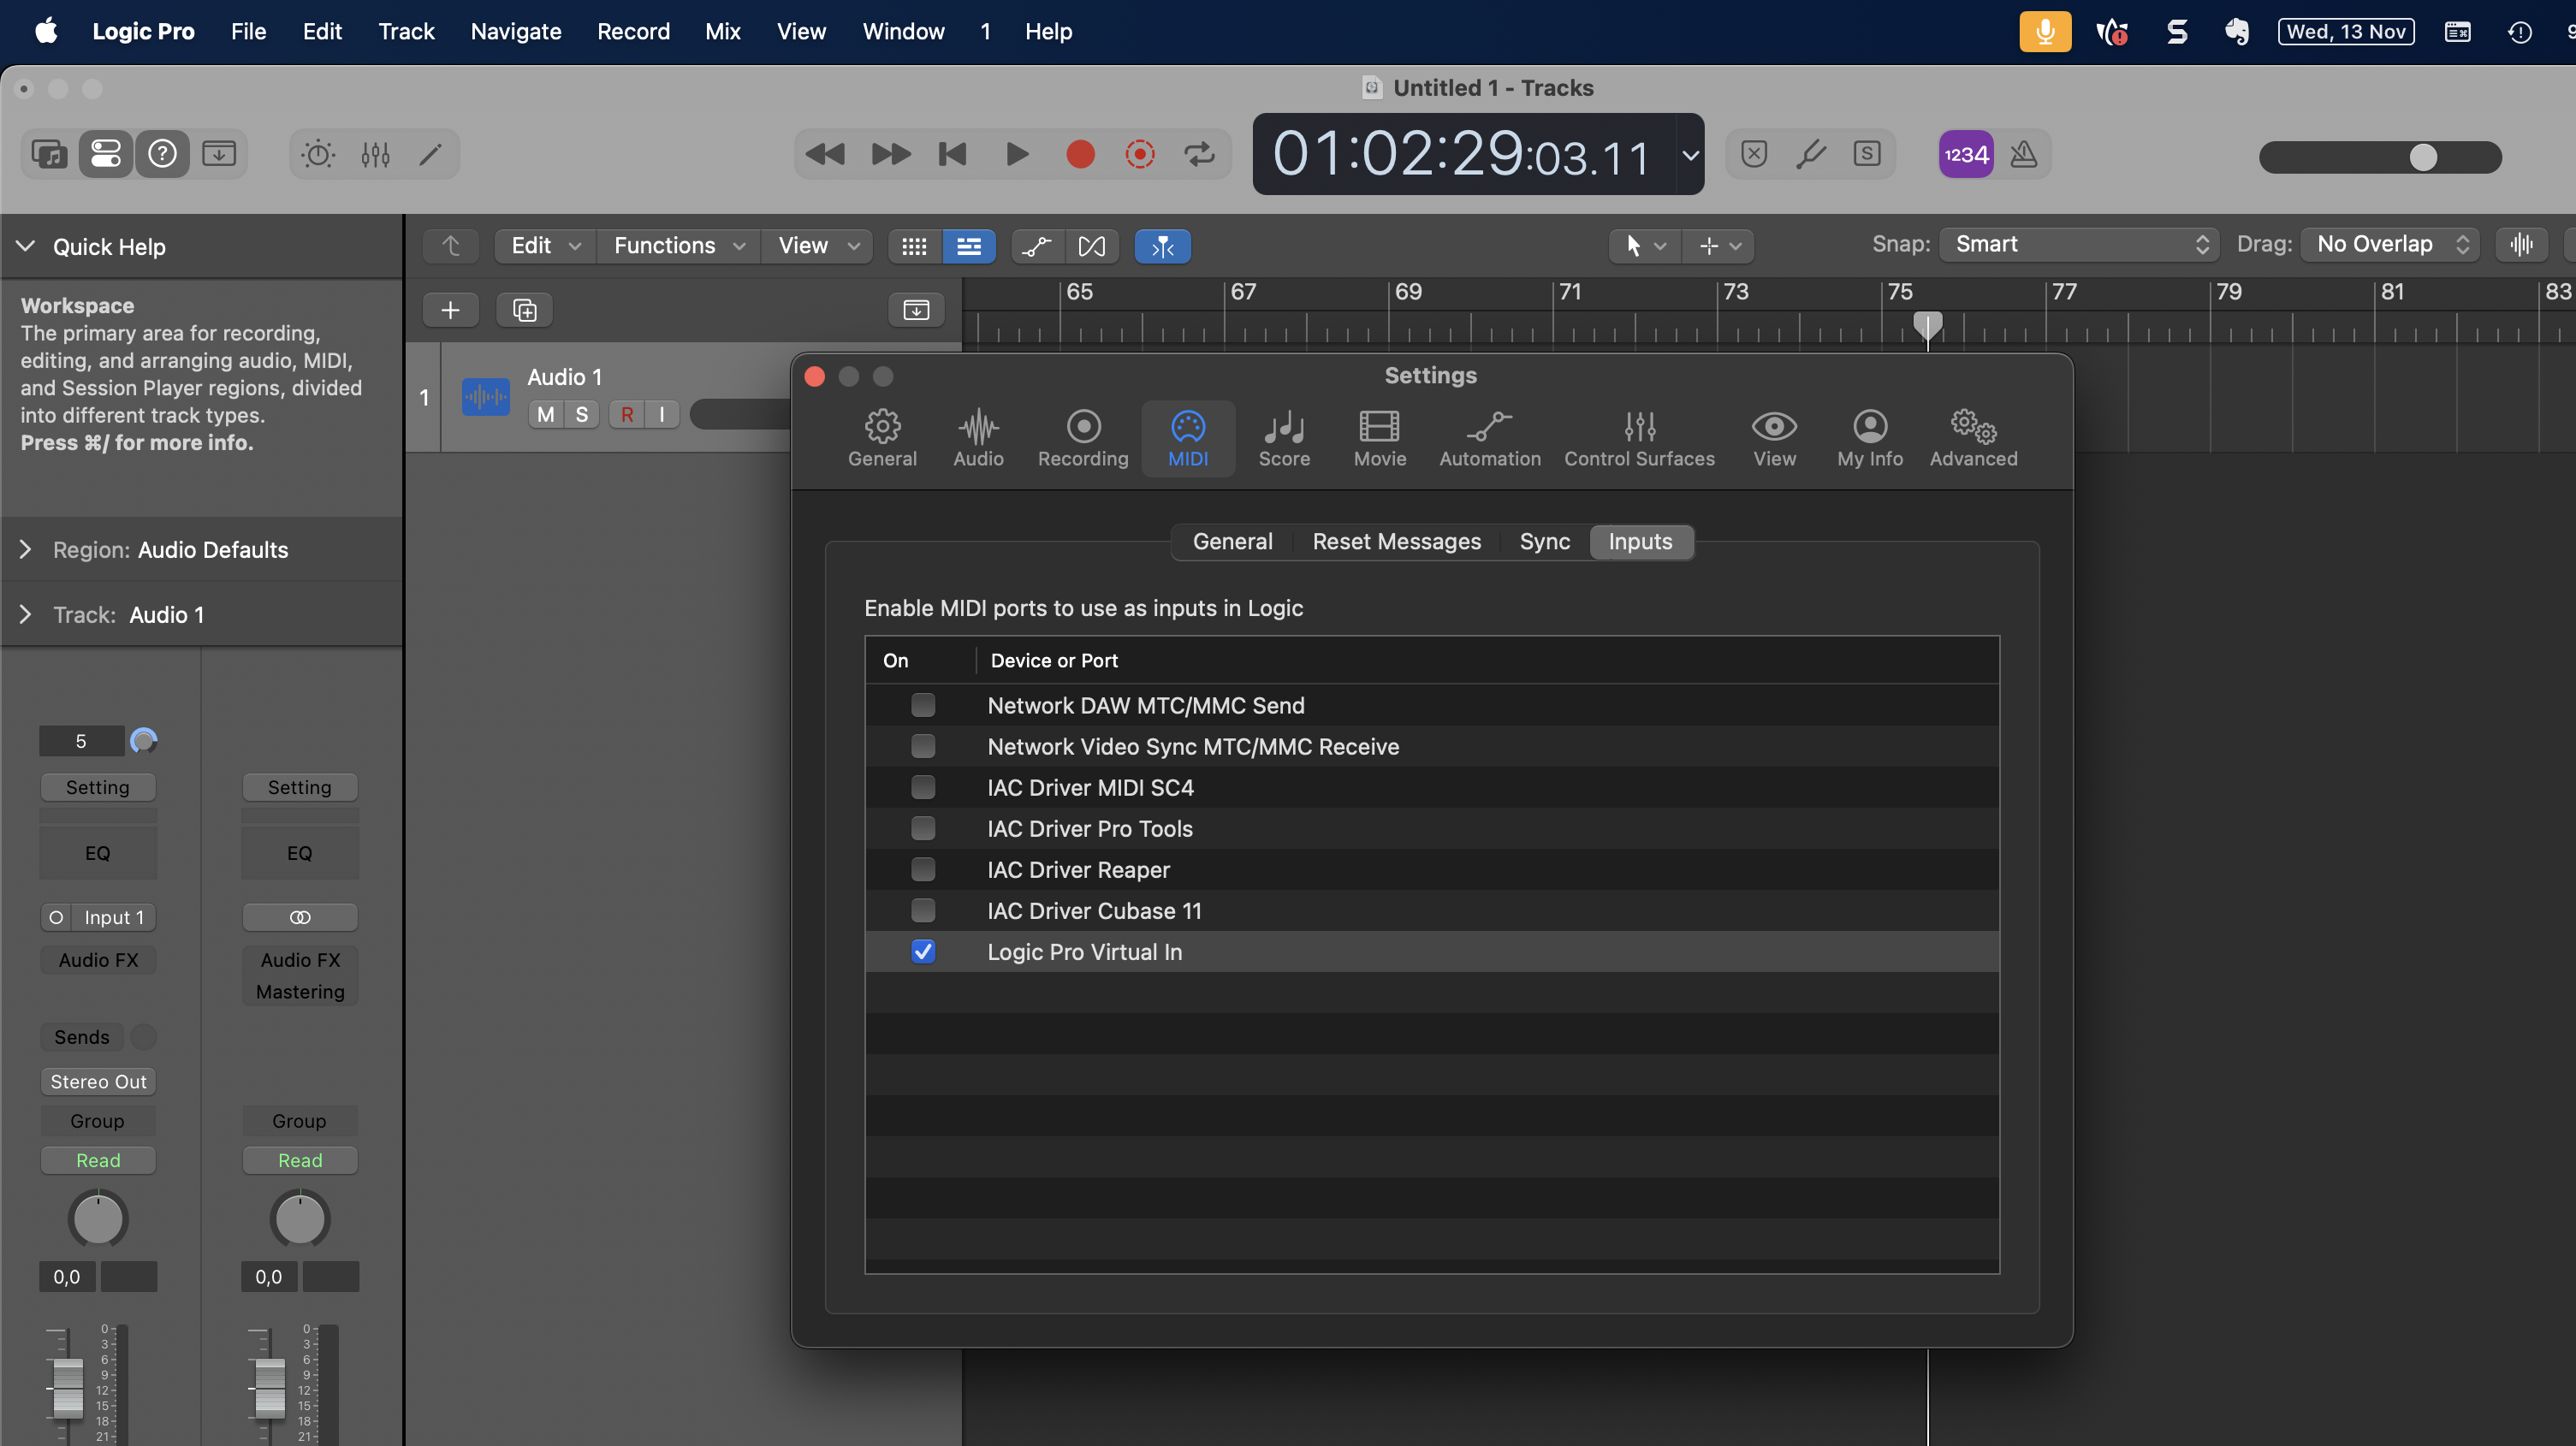The height and width of the screenshot is (1446, 2576).
Task: Click the Record button in transport
Action: coord(1080,154)
